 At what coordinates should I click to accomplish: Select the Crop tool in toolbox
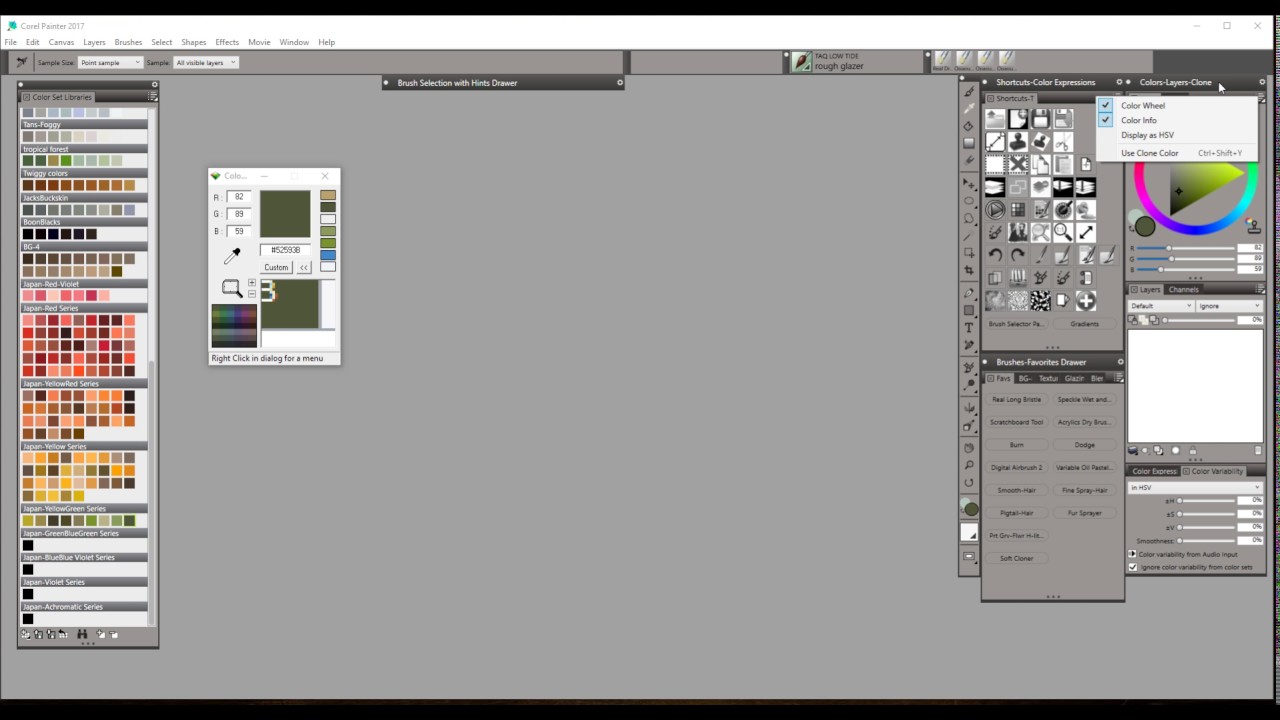(969, 271)
